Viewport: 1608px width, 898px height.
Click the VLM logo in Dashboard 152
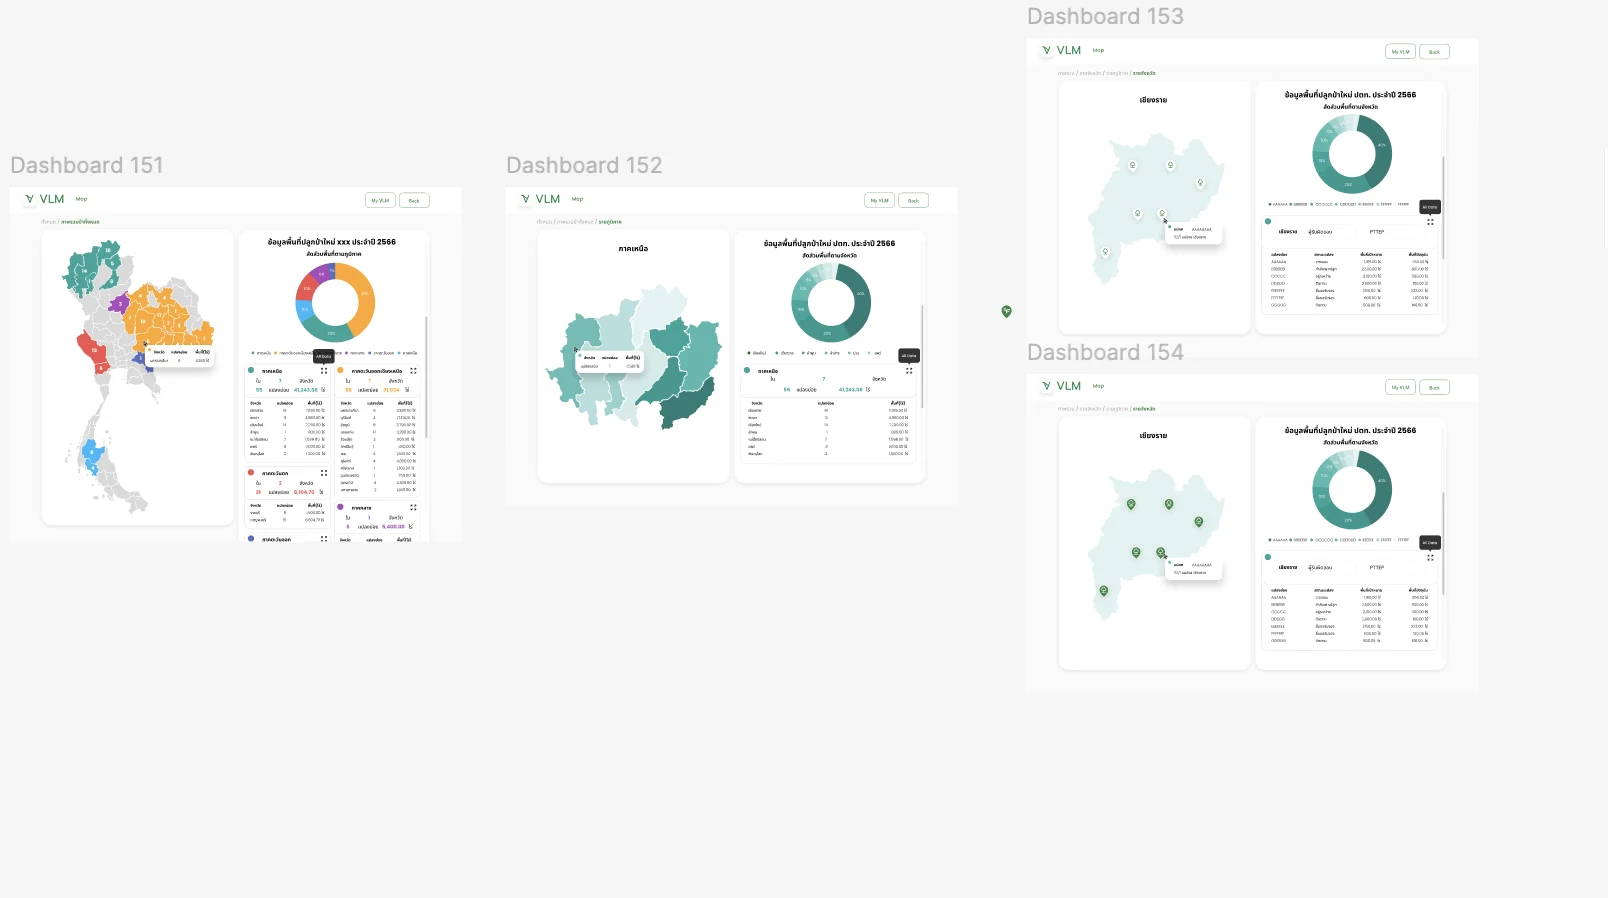(540, 199)
